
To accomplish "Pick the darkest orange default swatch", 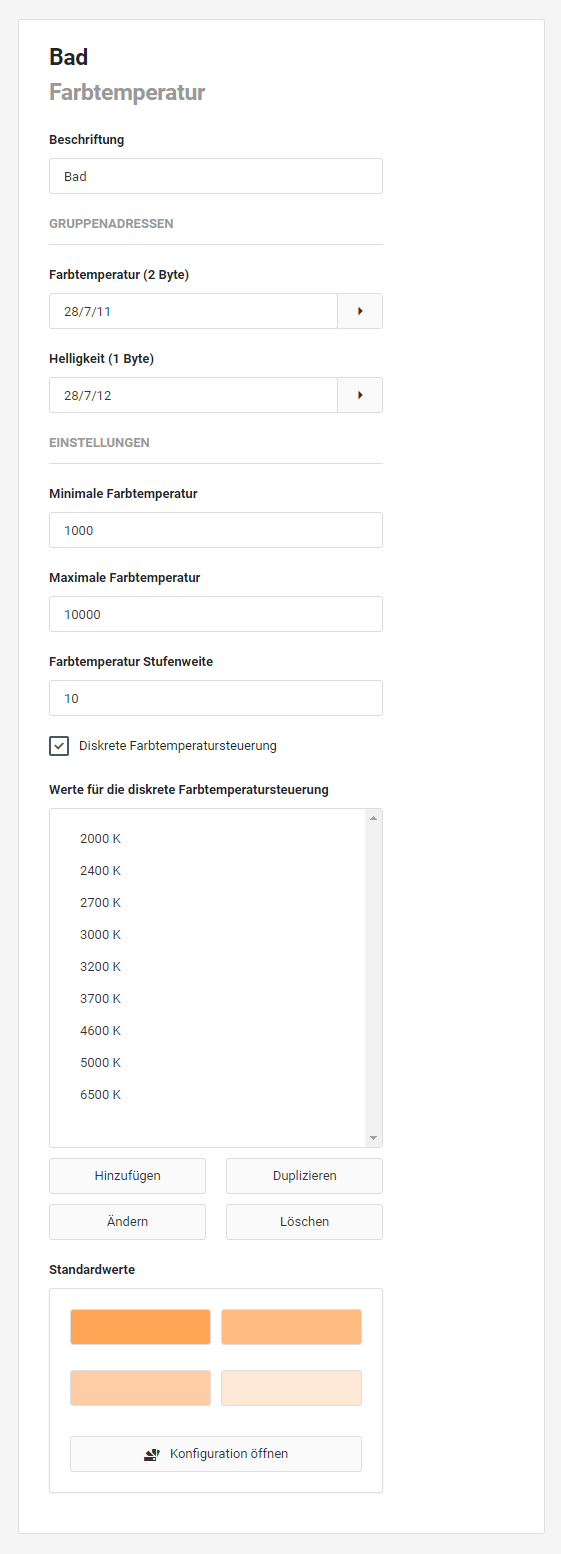I will [140, 1327].
